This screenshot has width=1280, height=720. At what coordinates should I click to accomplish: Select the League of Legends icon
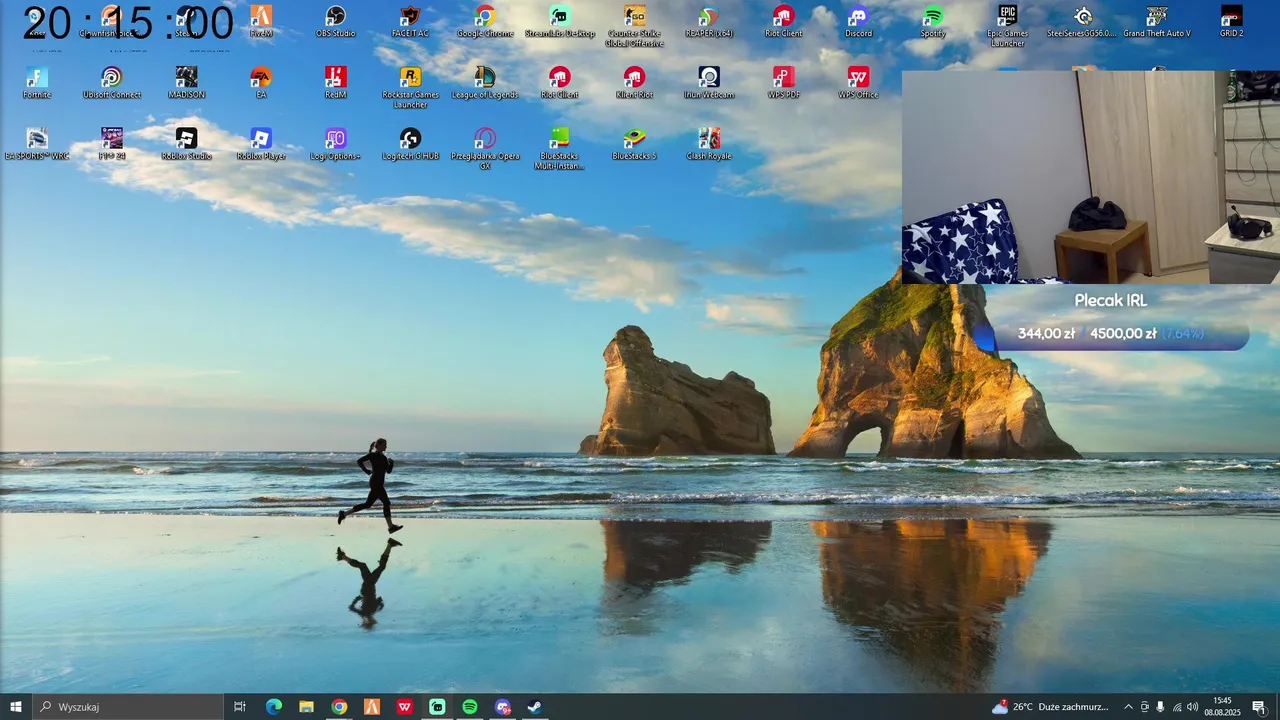pyautogui.click(x=485, y=83)
